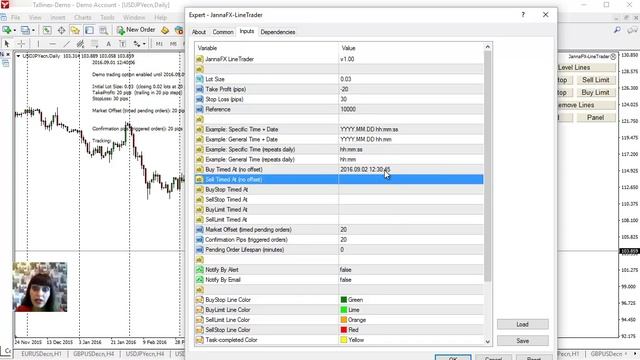The width and height of the screenshot is (640, 360).
Task: Click the dialog help question mark
Action: click(523, 15)
